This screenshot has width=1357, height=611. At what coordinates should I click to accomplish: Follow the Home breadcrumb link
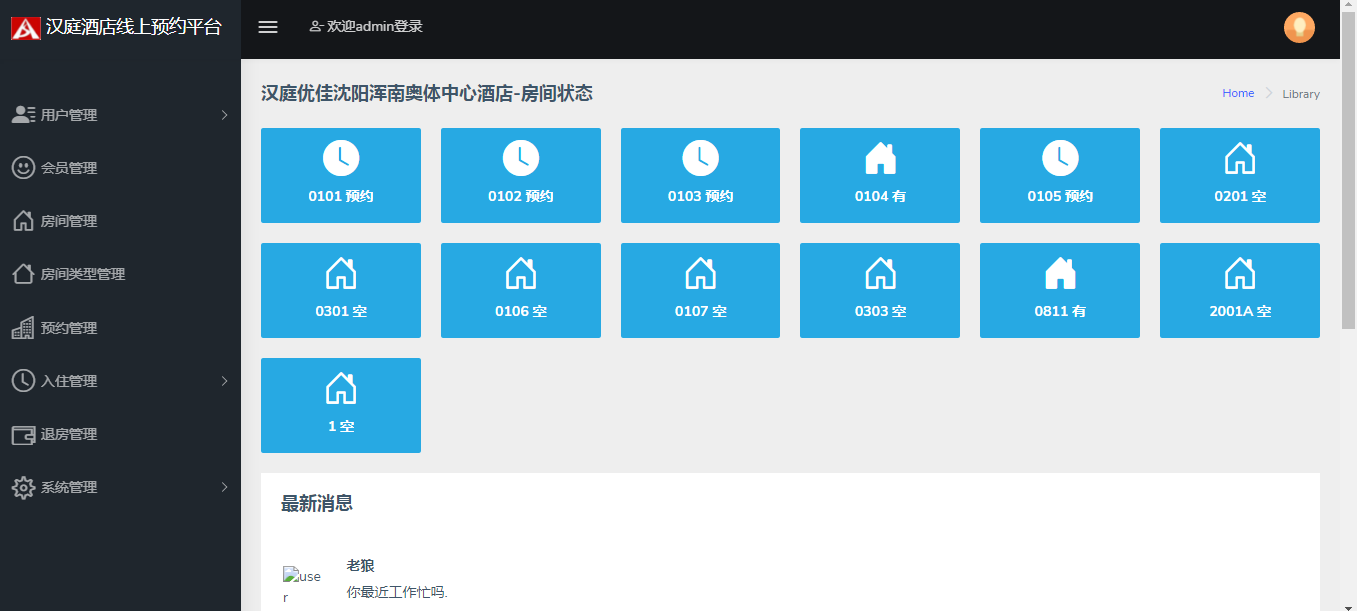pyautogui.click(x=1238, y=93)
